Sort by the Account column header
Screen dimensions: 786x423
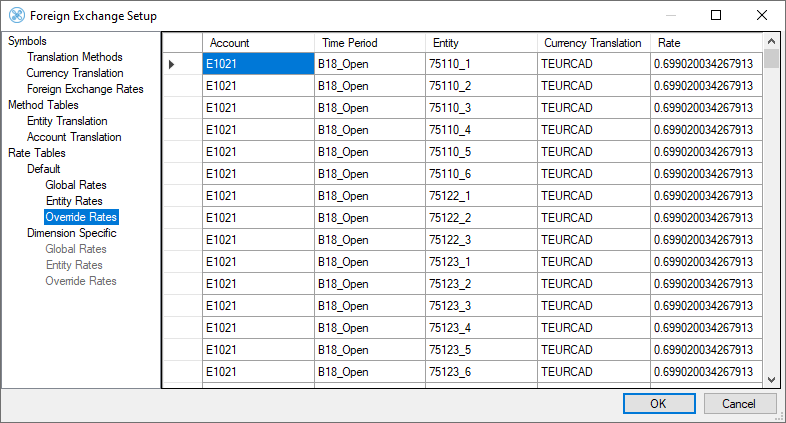click(258, 43)
